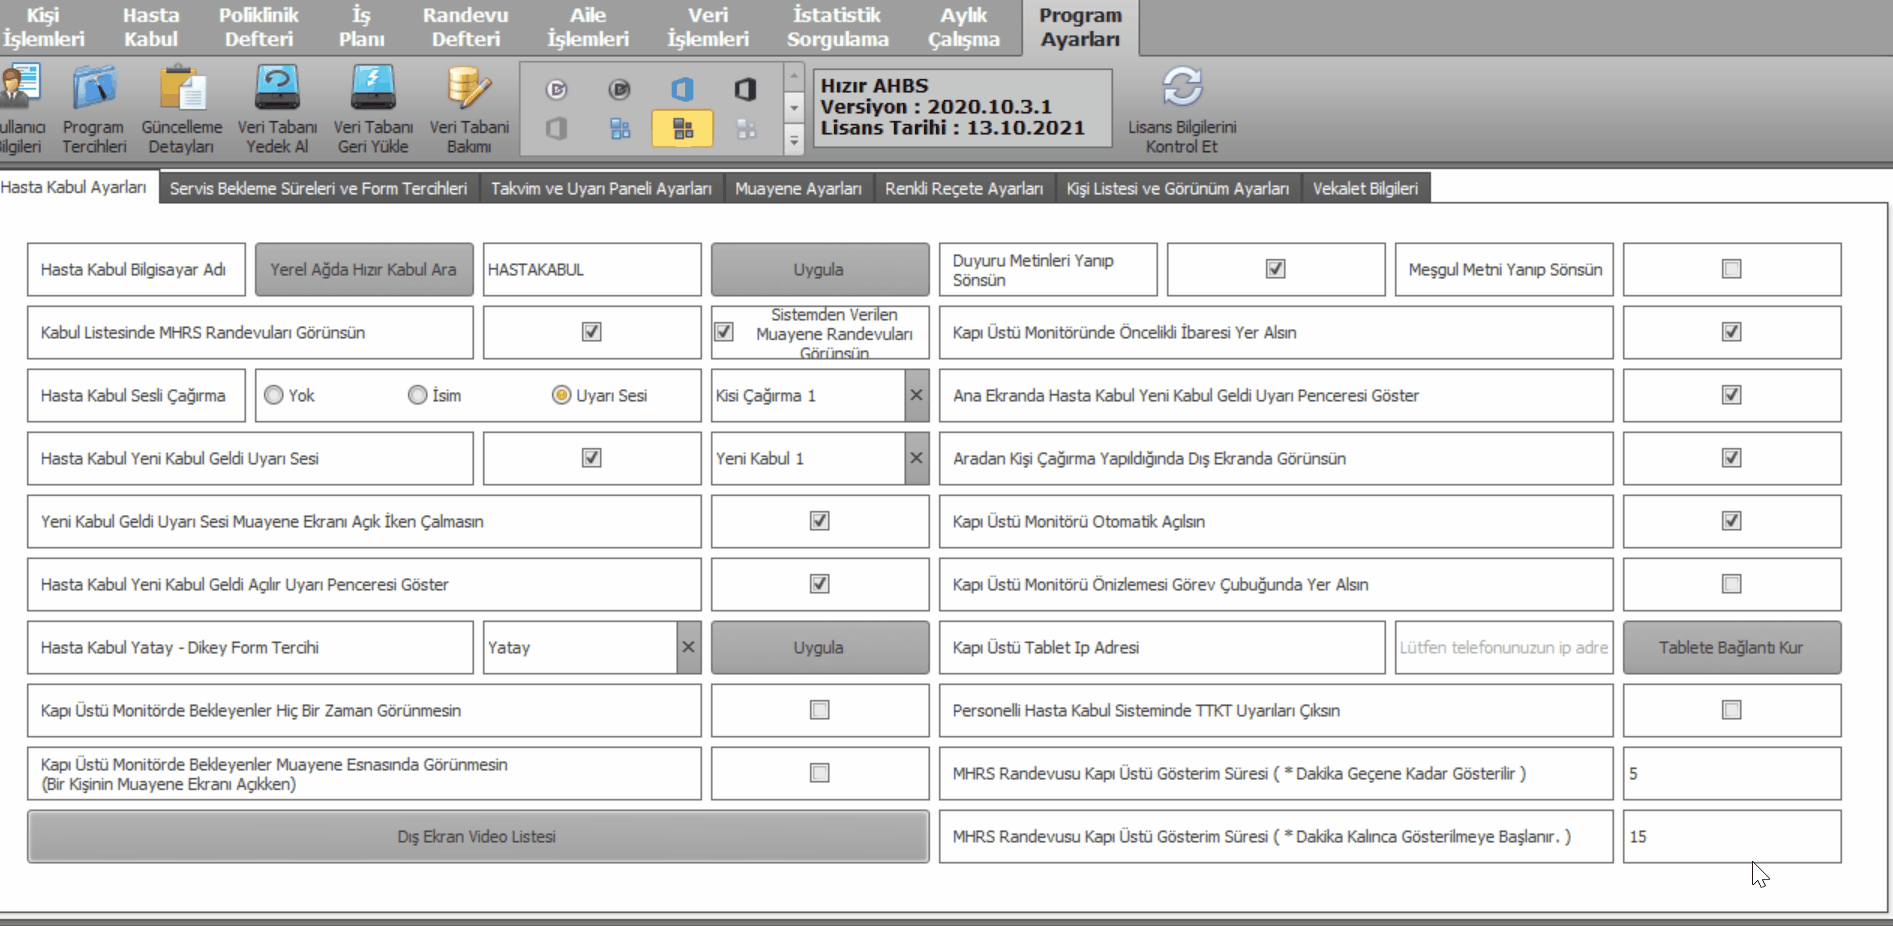Click Dış Ekran Video Listesi button

(477, 837)
